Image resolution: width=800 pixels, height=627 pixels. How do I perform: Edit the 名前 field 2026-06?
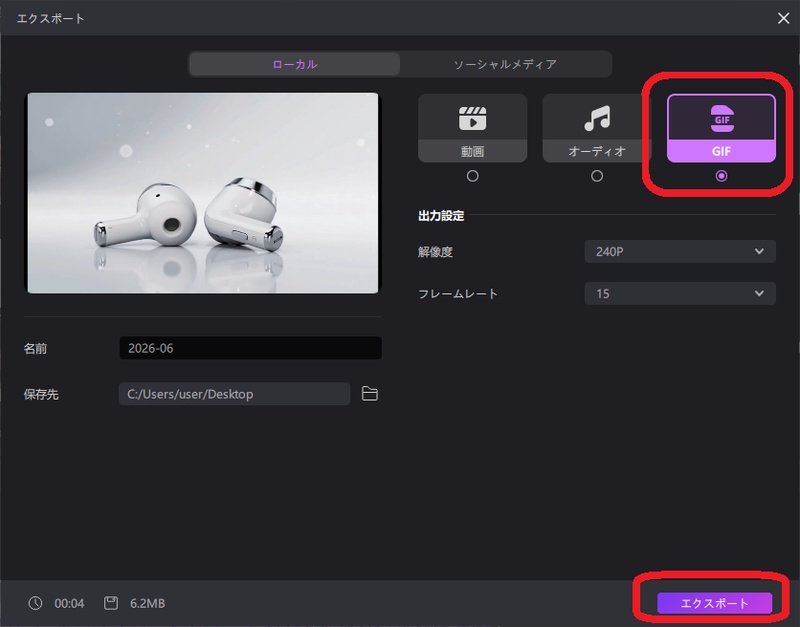[251, 348]
